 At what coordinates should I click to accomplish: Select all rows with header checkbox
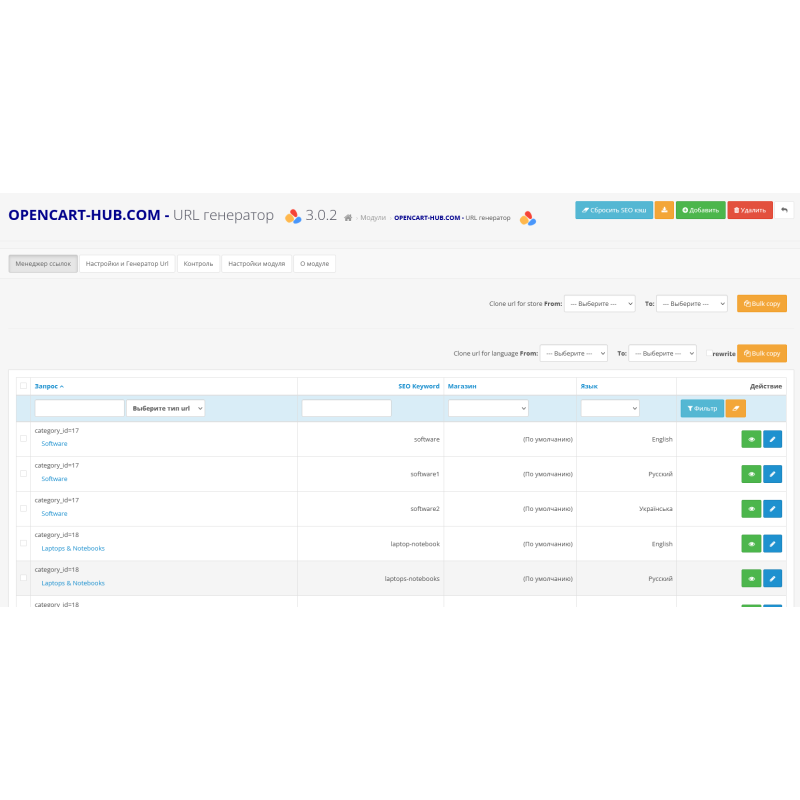coord(24,384)
